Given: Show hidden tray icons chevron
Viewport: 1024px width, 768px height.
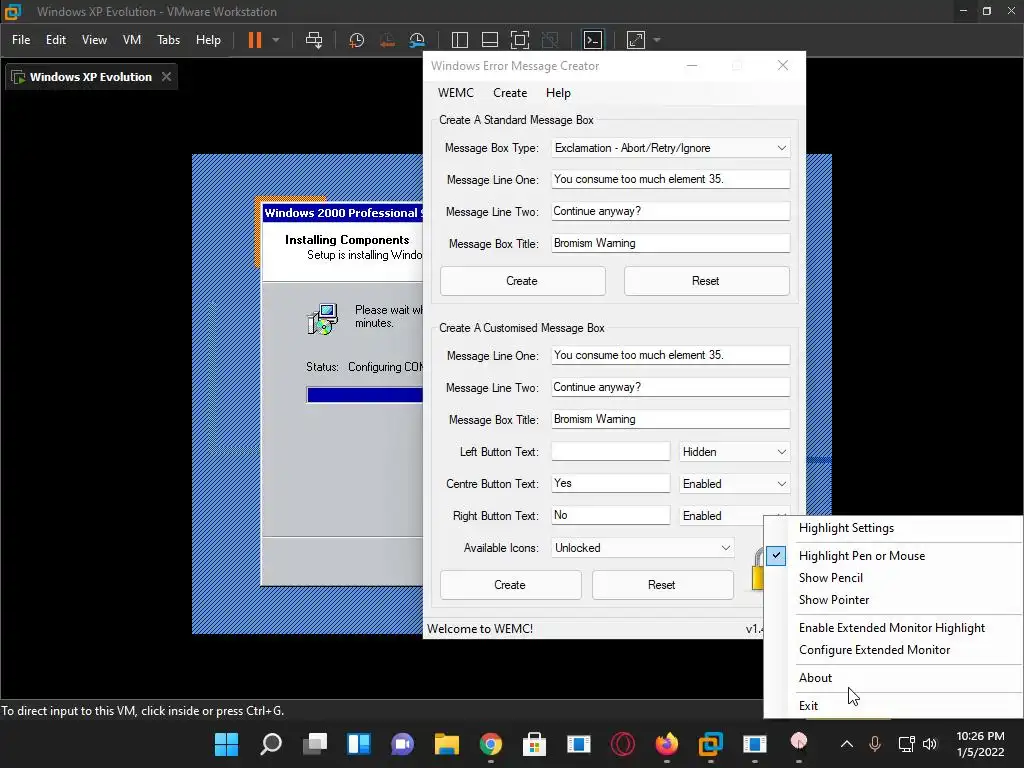Looking at the screenshot, I should [x=846, y=744].
